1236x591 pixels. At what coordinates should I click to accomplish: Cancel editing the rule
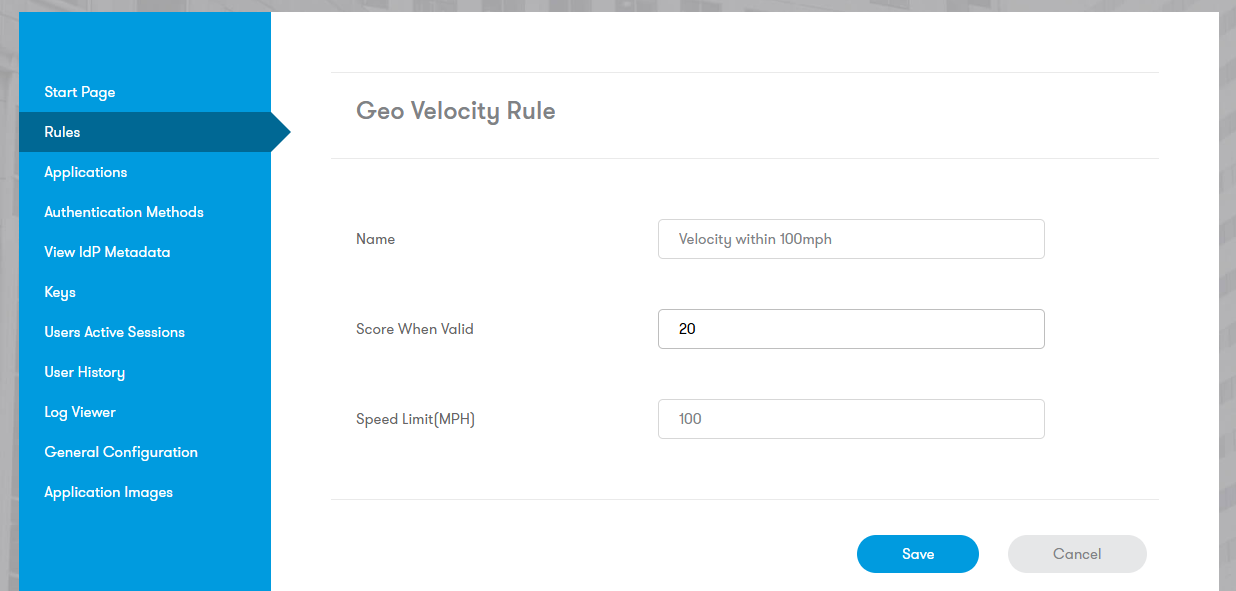point(1077,553)
